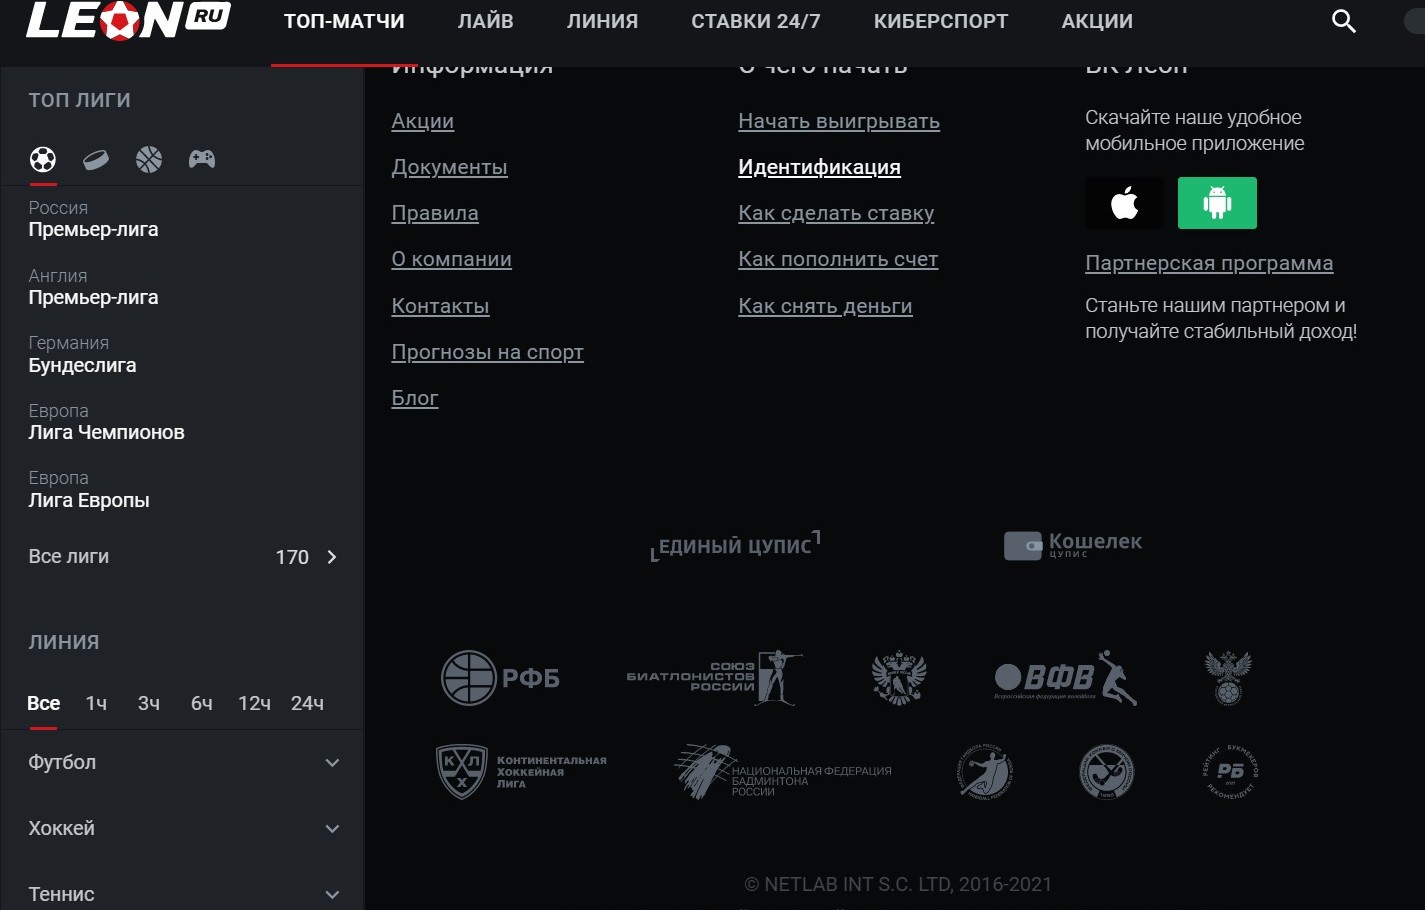Click the bandy federation round logo
The height and width of the screenshot is (910, 1425).
[x=1107, y=772]
